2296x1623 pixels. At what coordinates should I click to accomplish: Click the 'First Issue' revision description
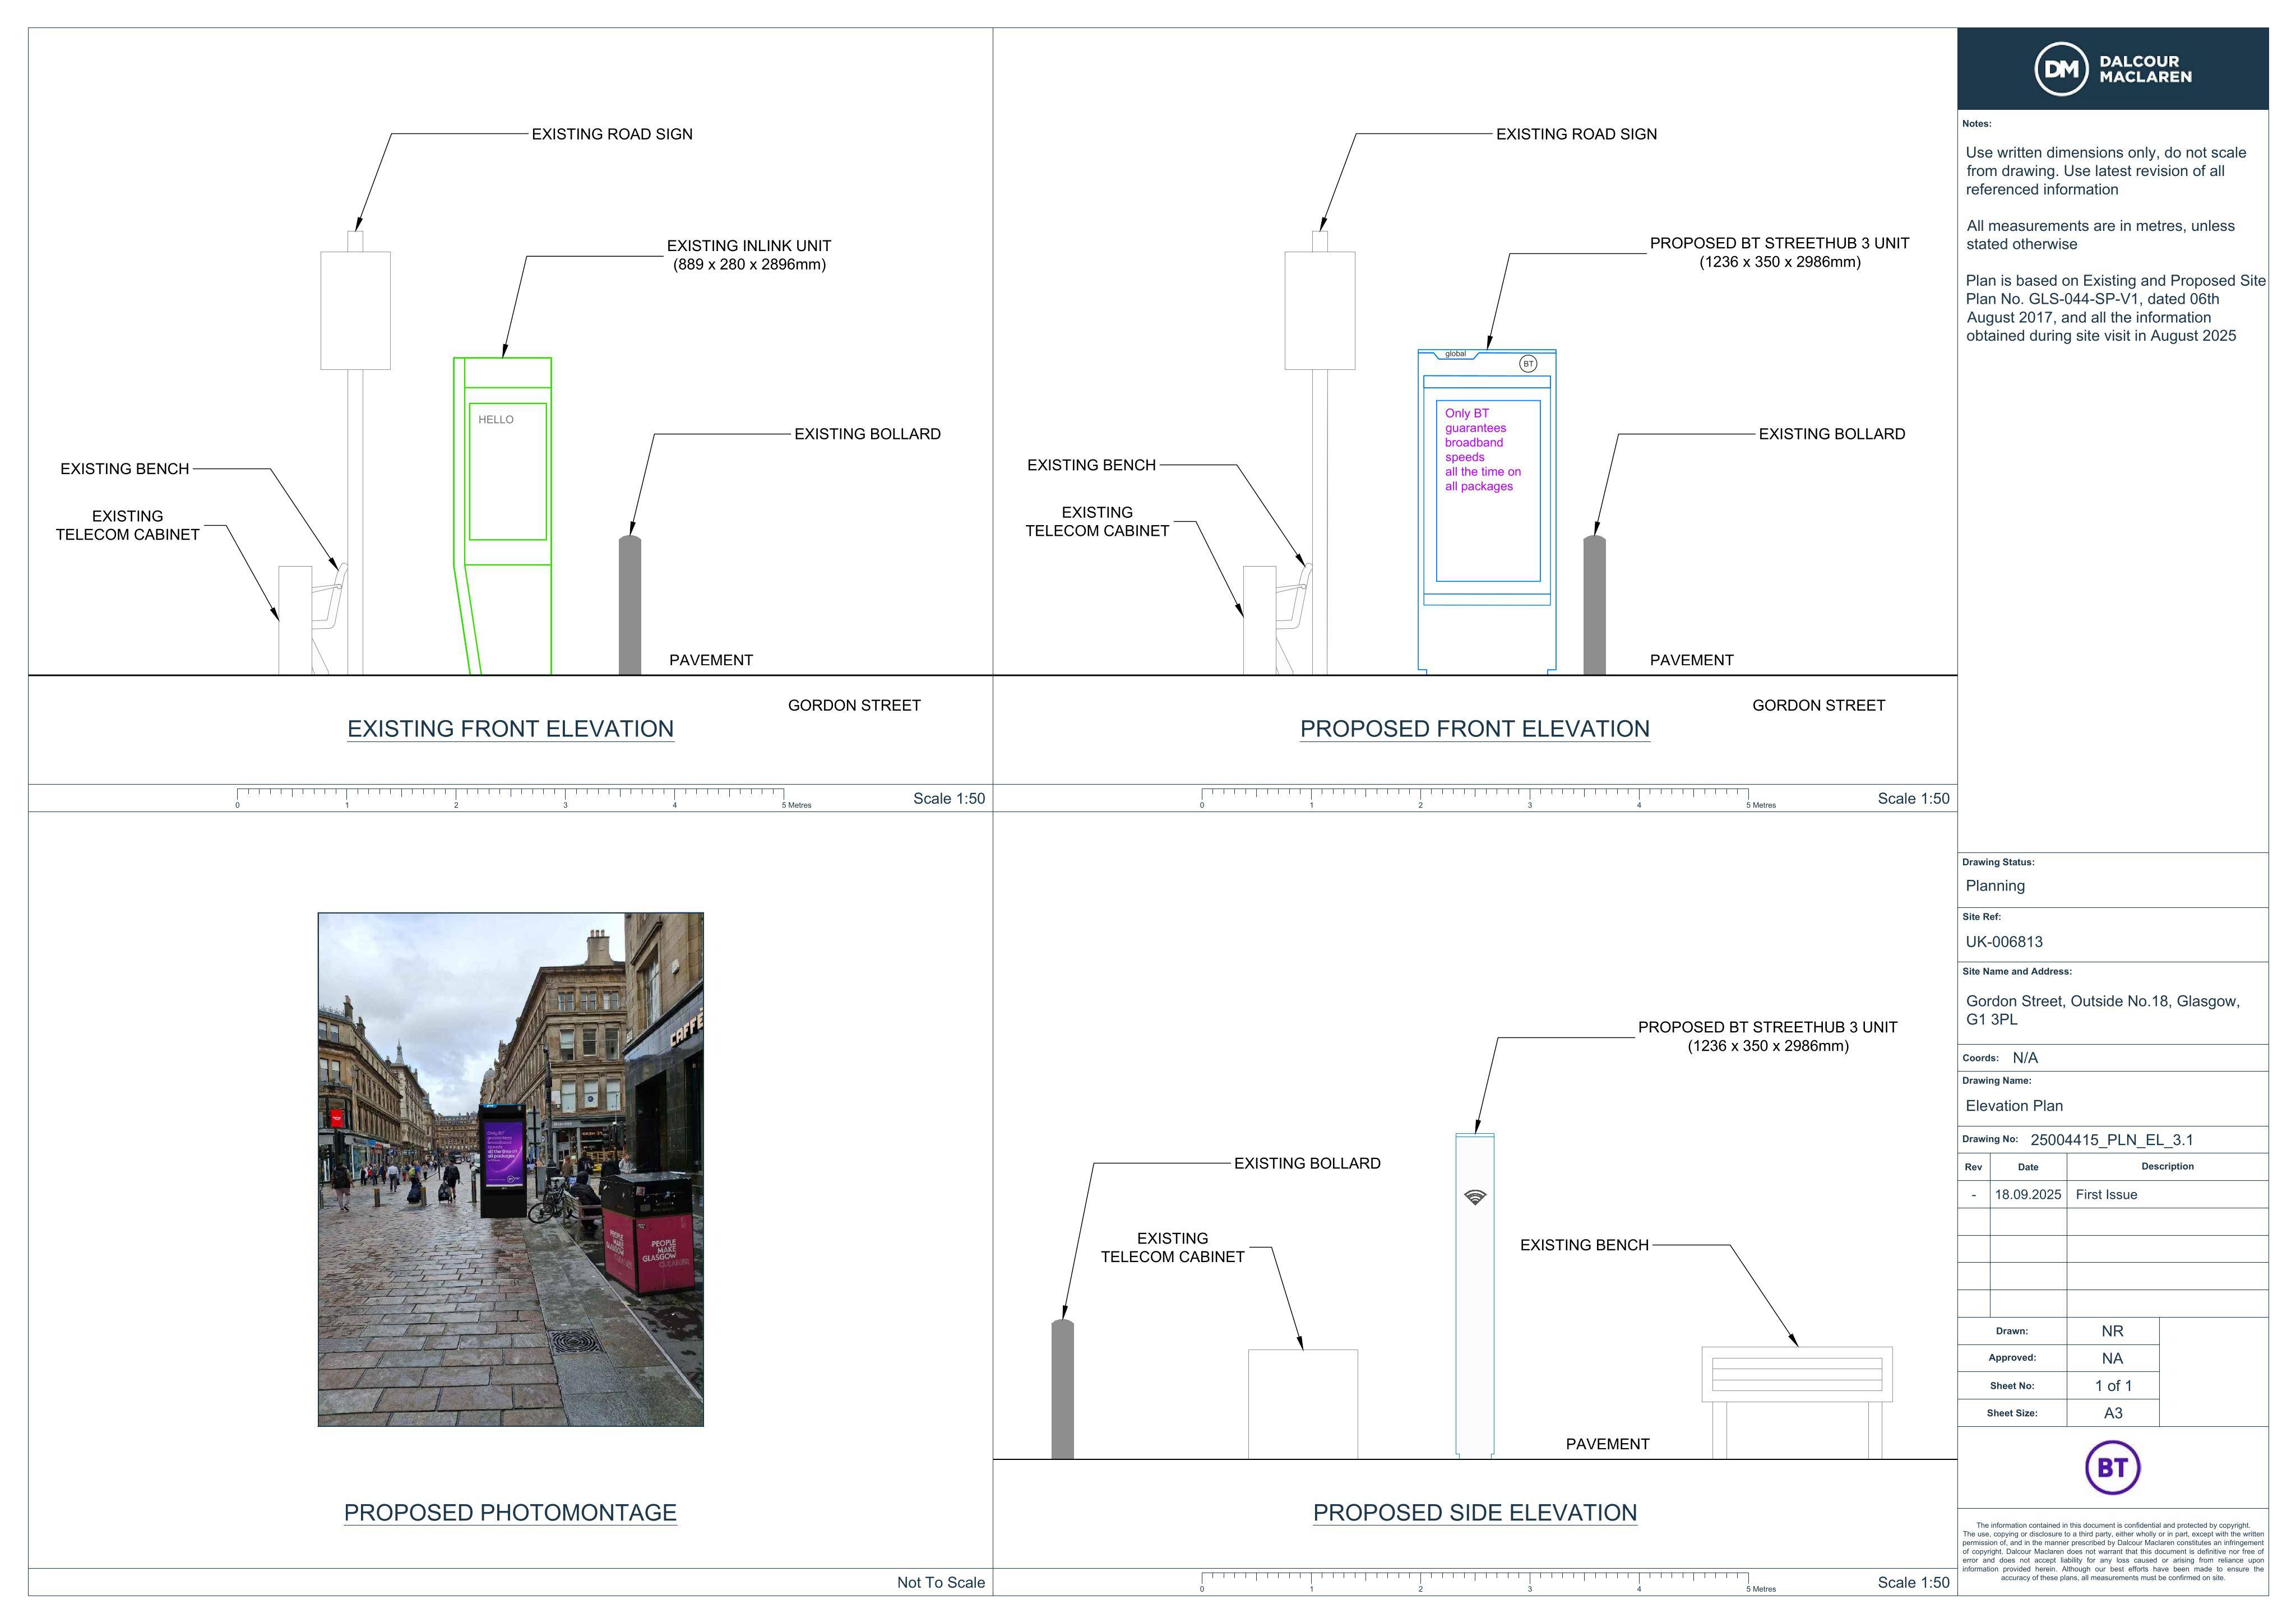click(2106, 1195)
